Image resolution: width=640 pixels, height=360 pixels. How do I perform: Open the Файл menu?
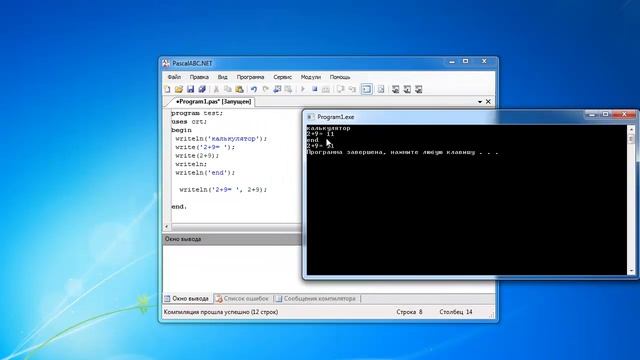coord(174,77)
